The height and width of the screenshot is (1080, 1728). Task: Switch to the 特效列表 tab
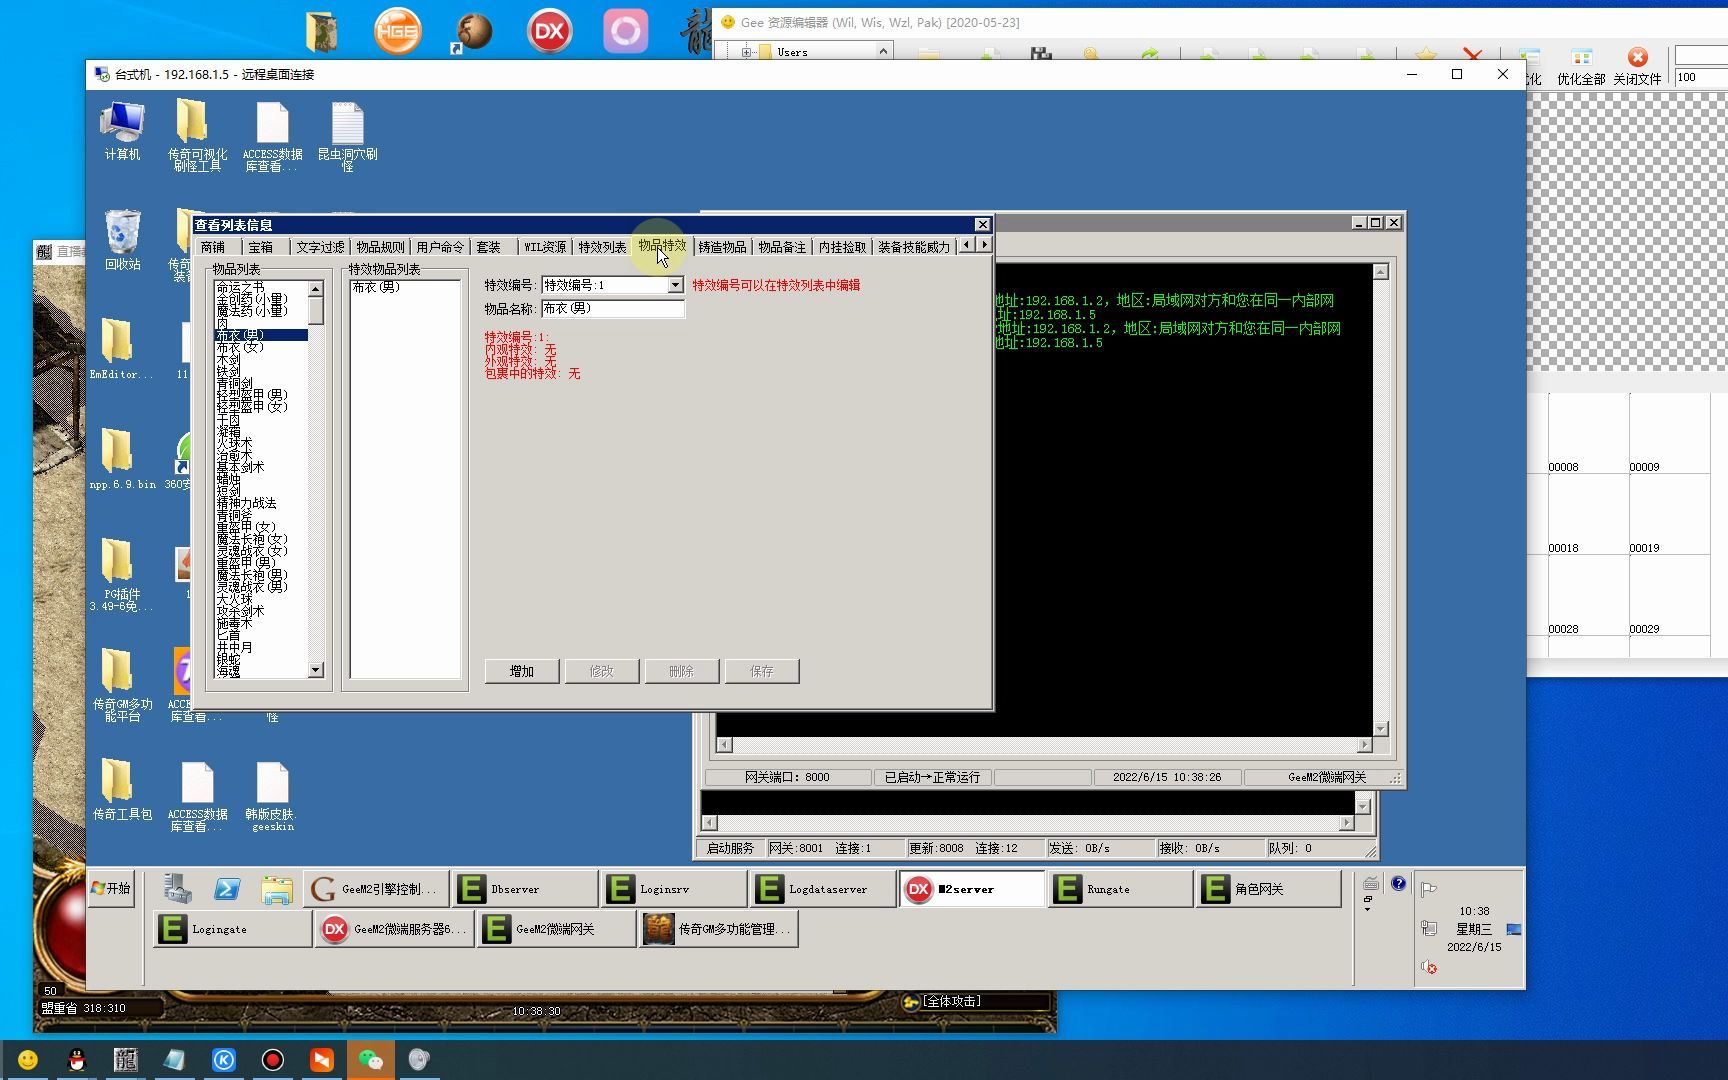(602, 247)
